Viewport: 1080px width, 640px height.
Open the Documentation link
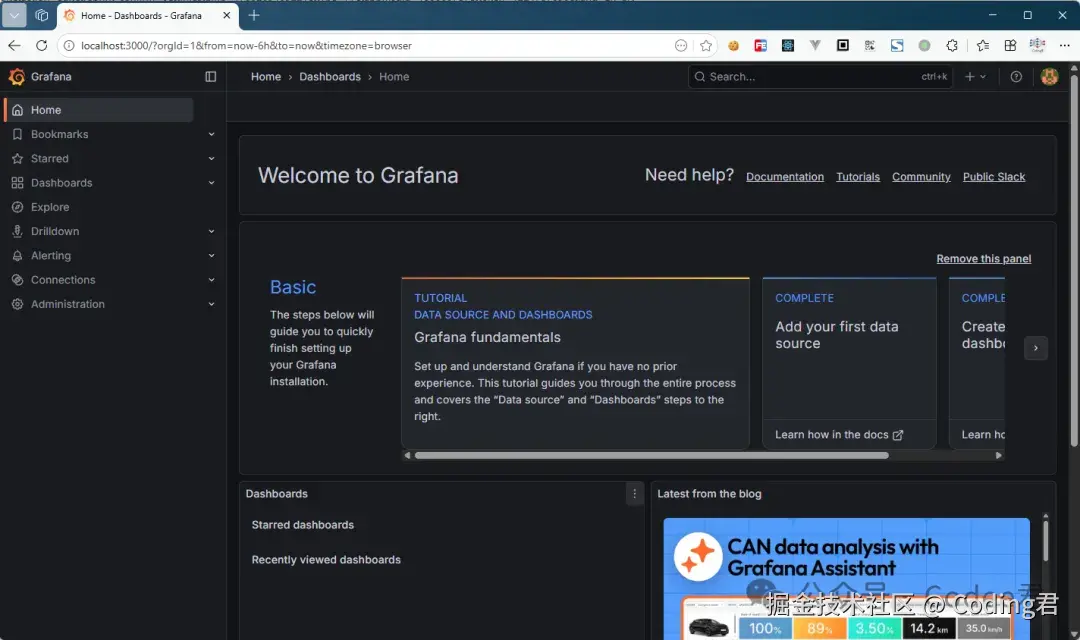point(785,177)
